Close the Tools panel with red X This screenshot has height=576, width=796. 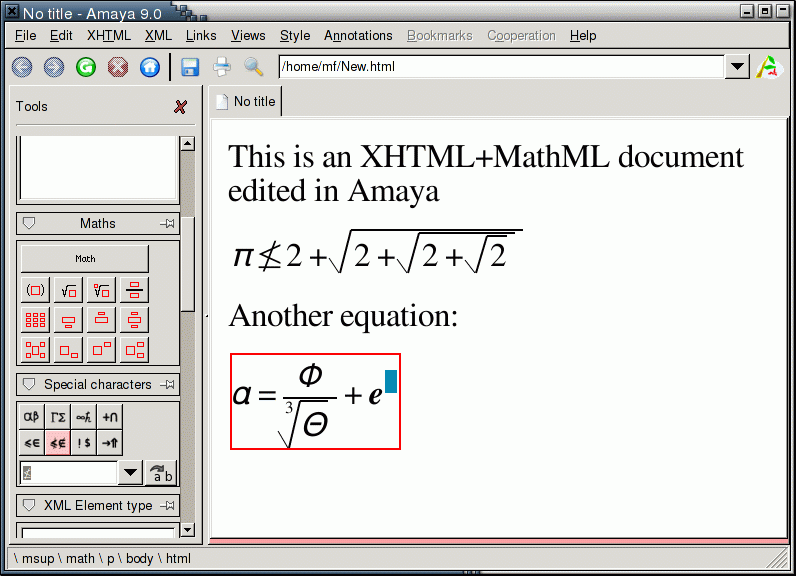(180, 107)
